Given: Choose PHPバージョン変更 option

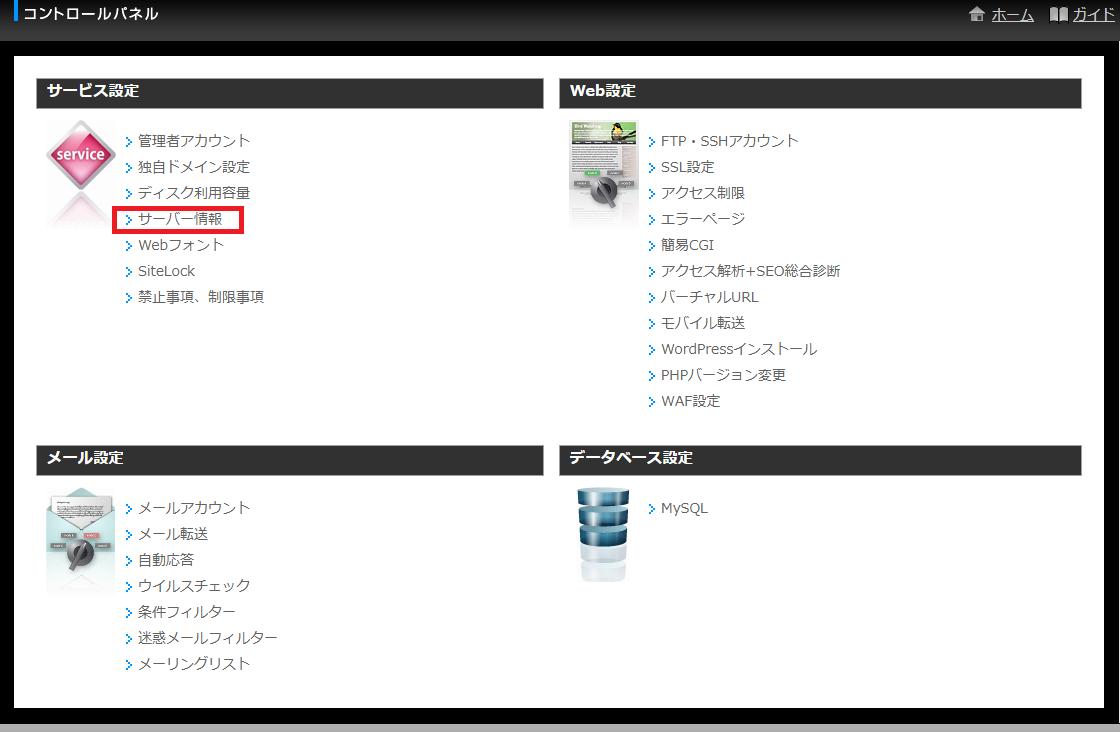Looking at the screenshot, I should pyautogui.click(x=723, y=375).
